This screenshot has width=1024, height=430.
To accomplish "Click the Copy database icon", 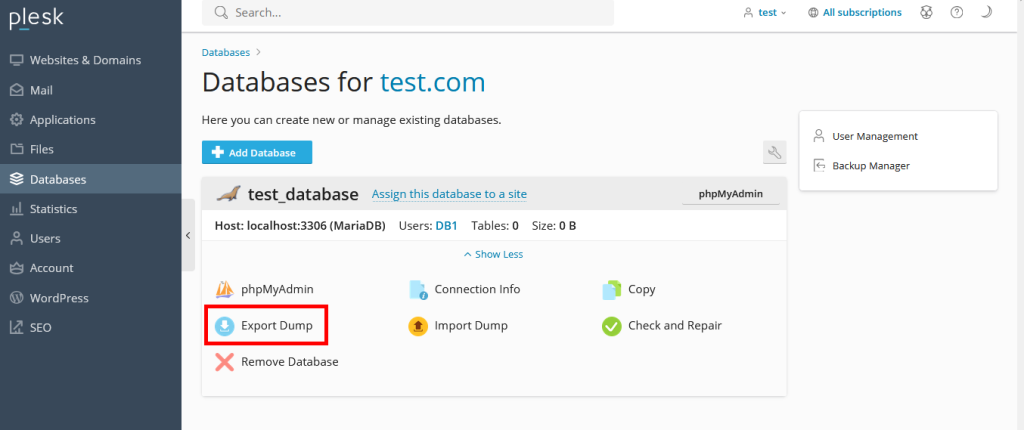I will [x=612, y=290].
